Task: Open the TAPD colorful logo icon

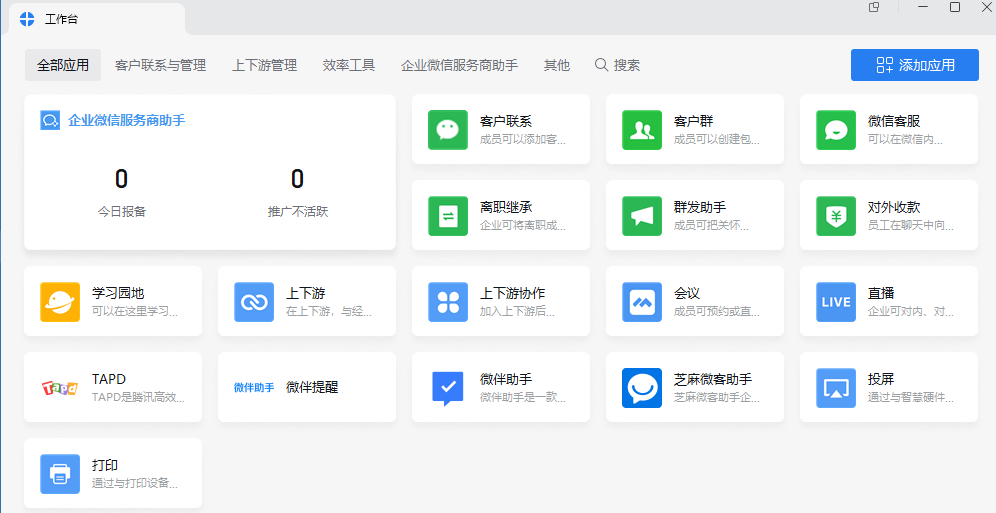Action: point(60,387)
